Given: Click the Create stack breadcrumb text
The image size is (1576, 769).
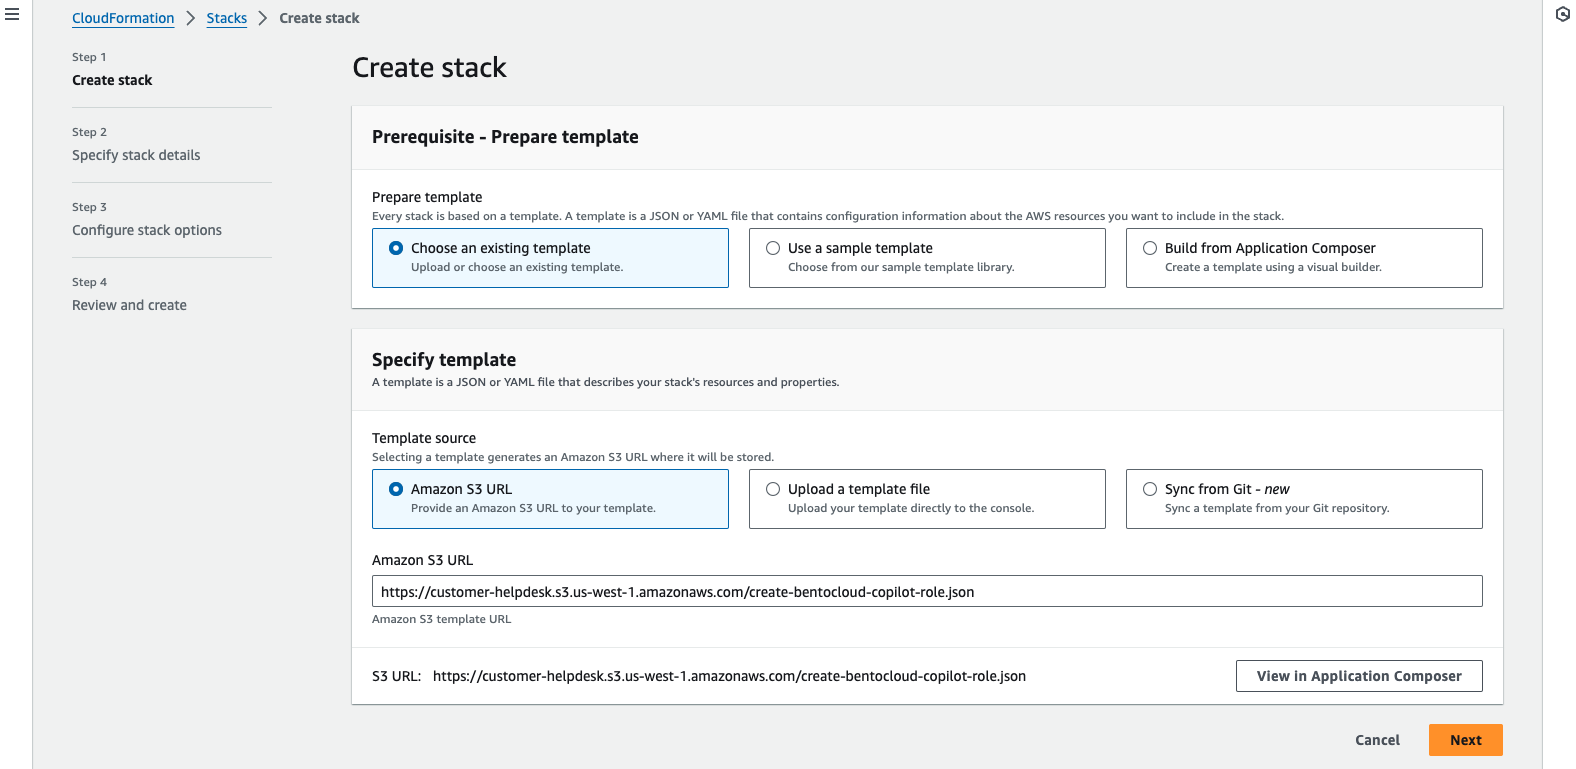Looking at the screenshot, I should click(x=319, y=18).
